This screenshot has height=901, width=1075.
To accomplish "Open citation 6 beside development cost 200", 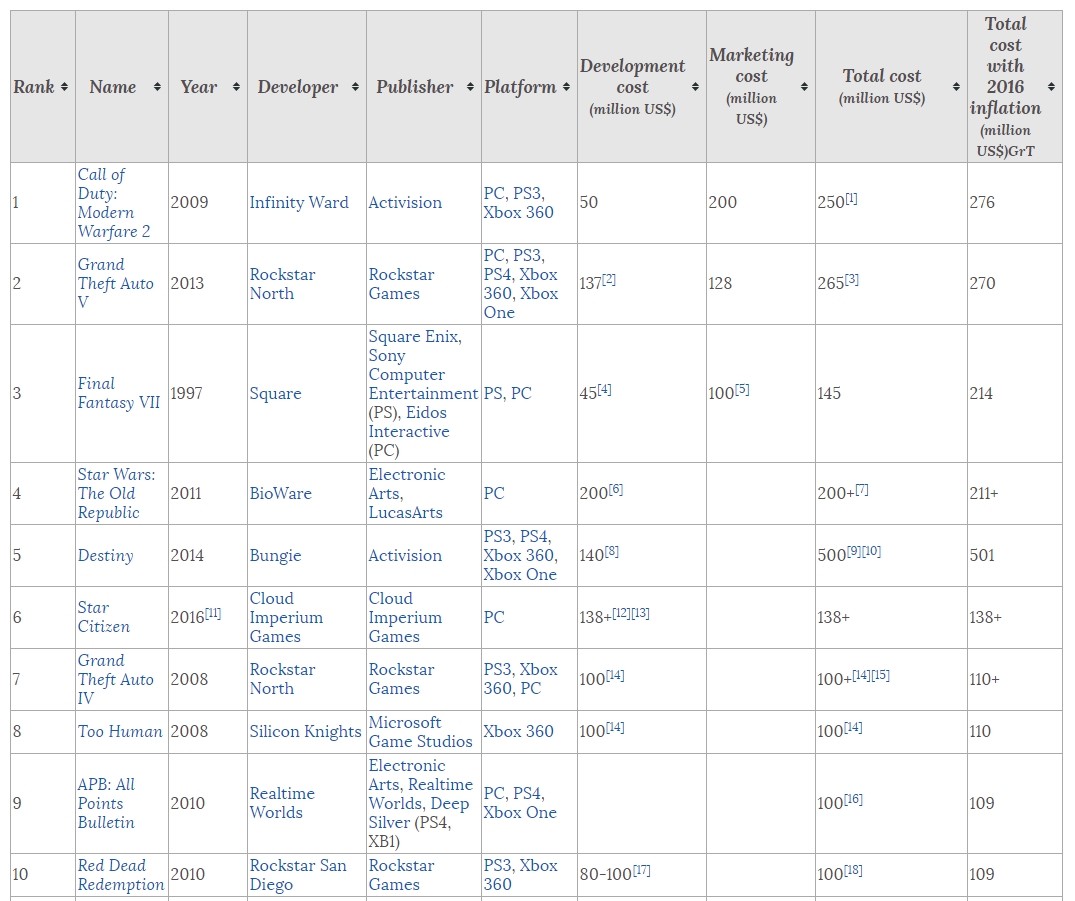I will [x=616, y=490].
